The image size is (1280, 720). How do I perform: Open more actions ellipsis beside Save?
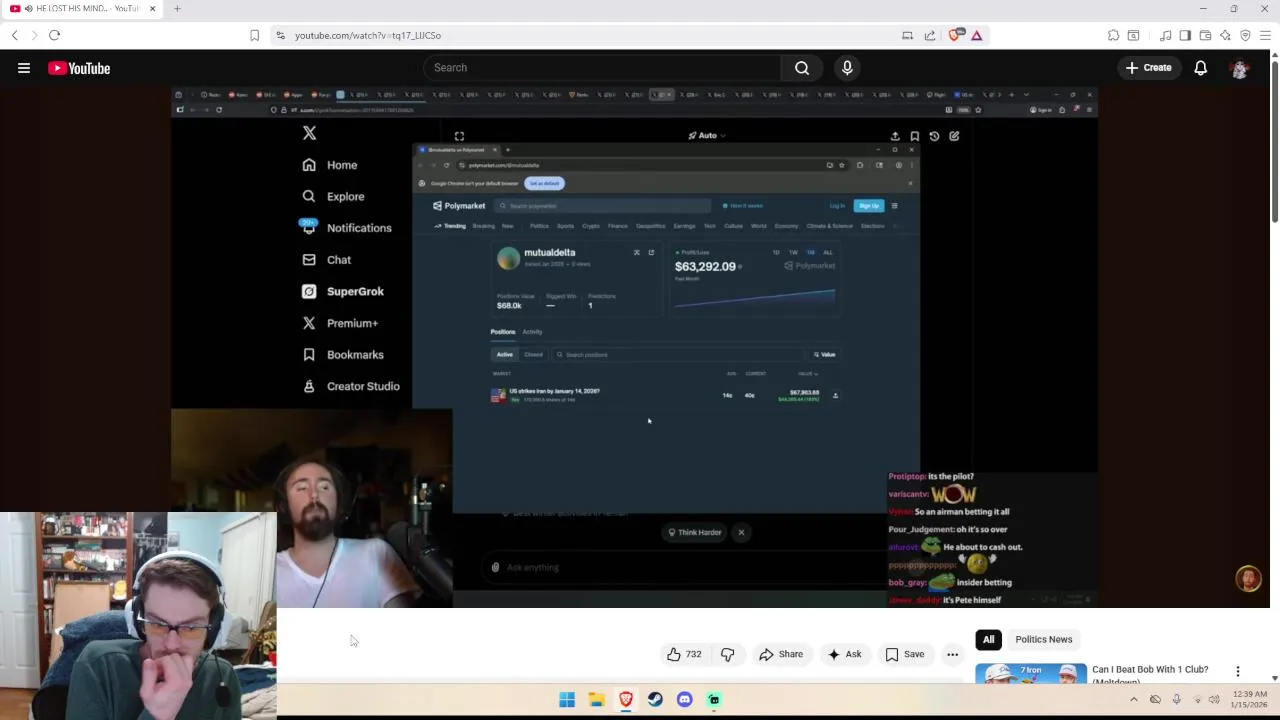pyautogui.click(x=952, y=654)
